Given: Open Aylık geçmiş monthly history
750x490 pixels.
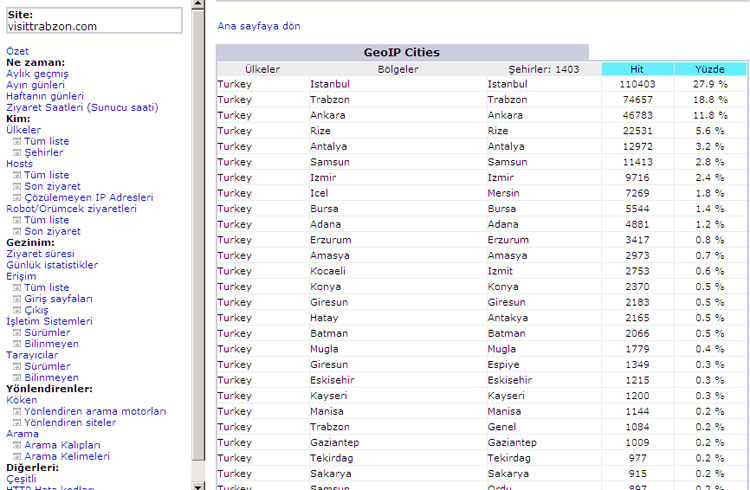Looking at the screenshot, I should (x=37, y=73).
